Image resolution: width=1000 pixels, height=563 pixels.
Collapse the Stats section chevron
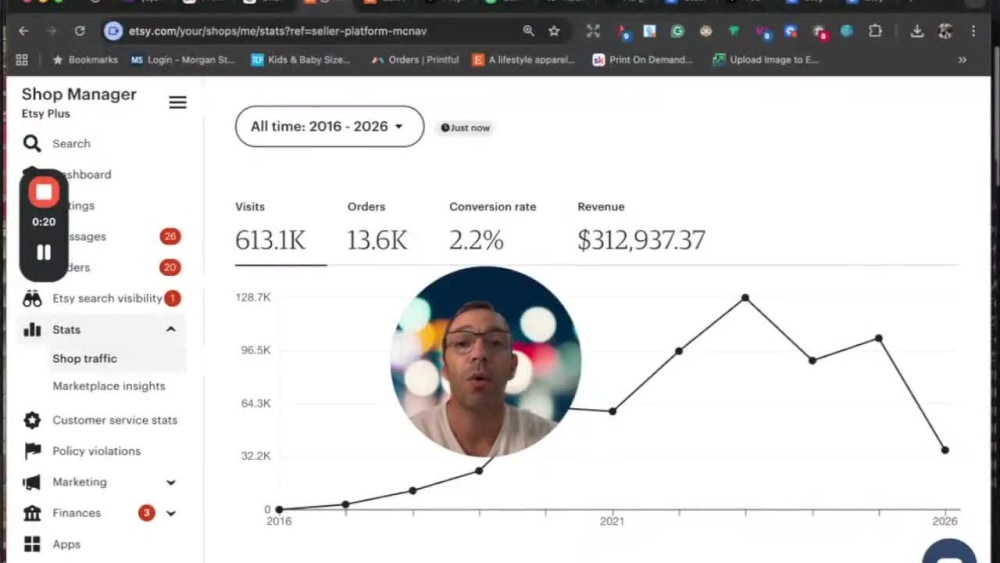click(171, 329)
